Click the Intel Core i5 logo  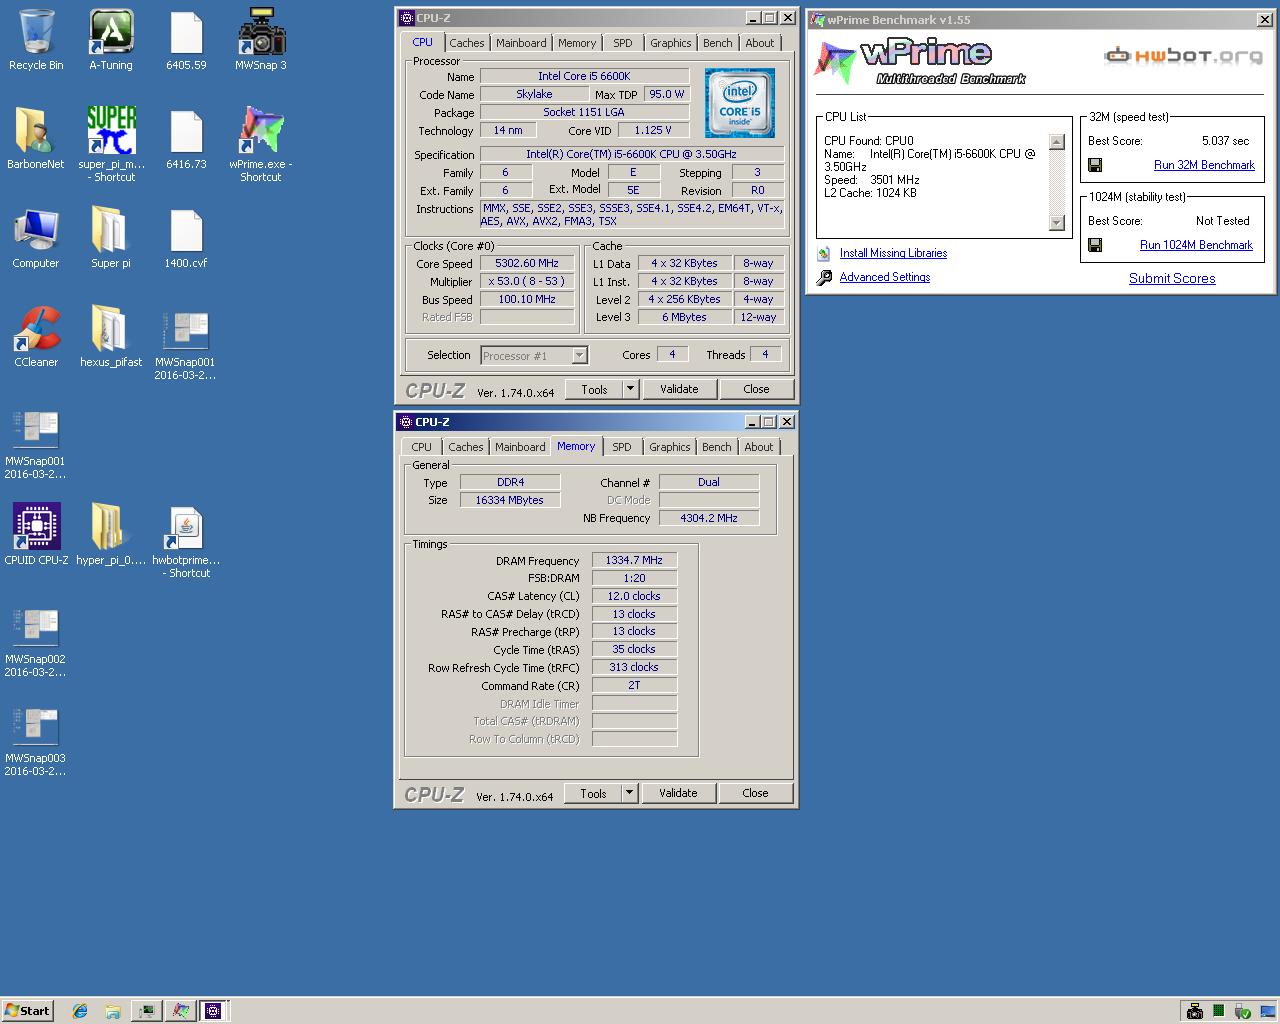739,103
